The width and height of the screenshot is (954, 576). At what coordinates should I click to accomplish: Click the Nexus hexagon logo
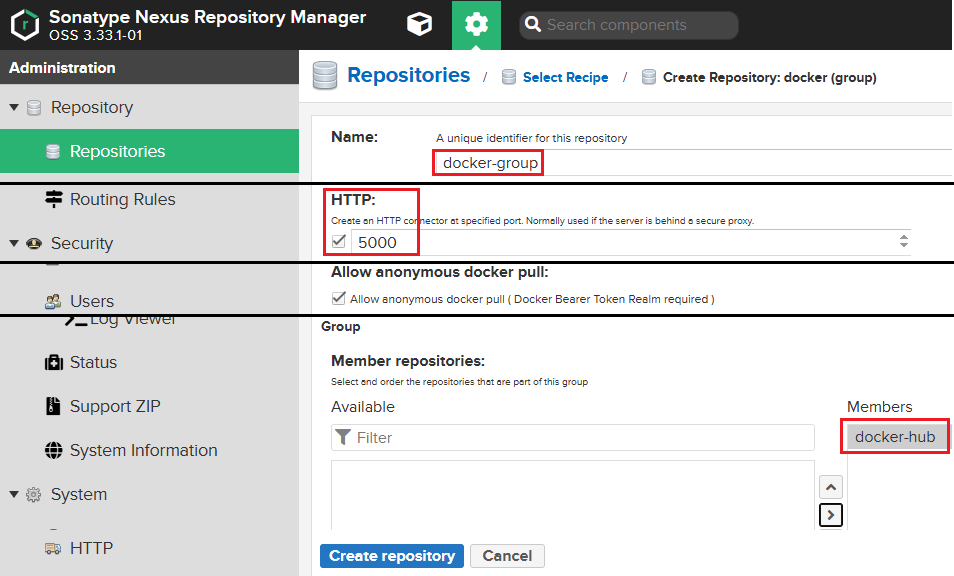(25, 25)
